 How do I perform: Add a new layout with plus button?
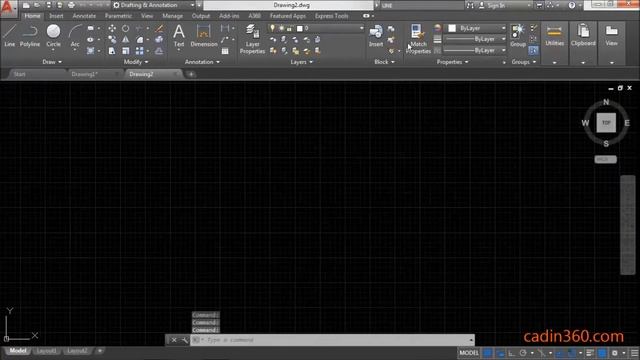click(x=100, y=351)
